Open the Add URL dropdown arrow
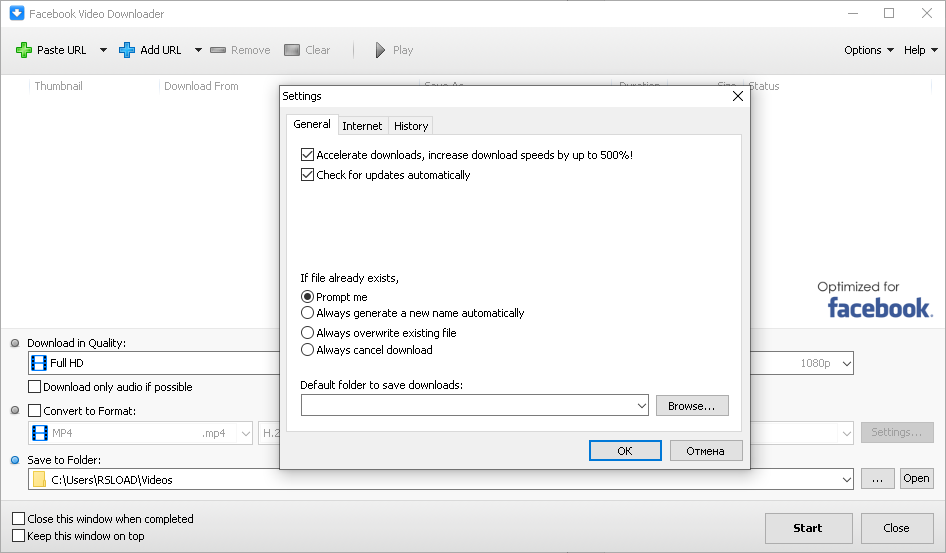This screenshot has height=553, width=946. (x=198, y=50)
